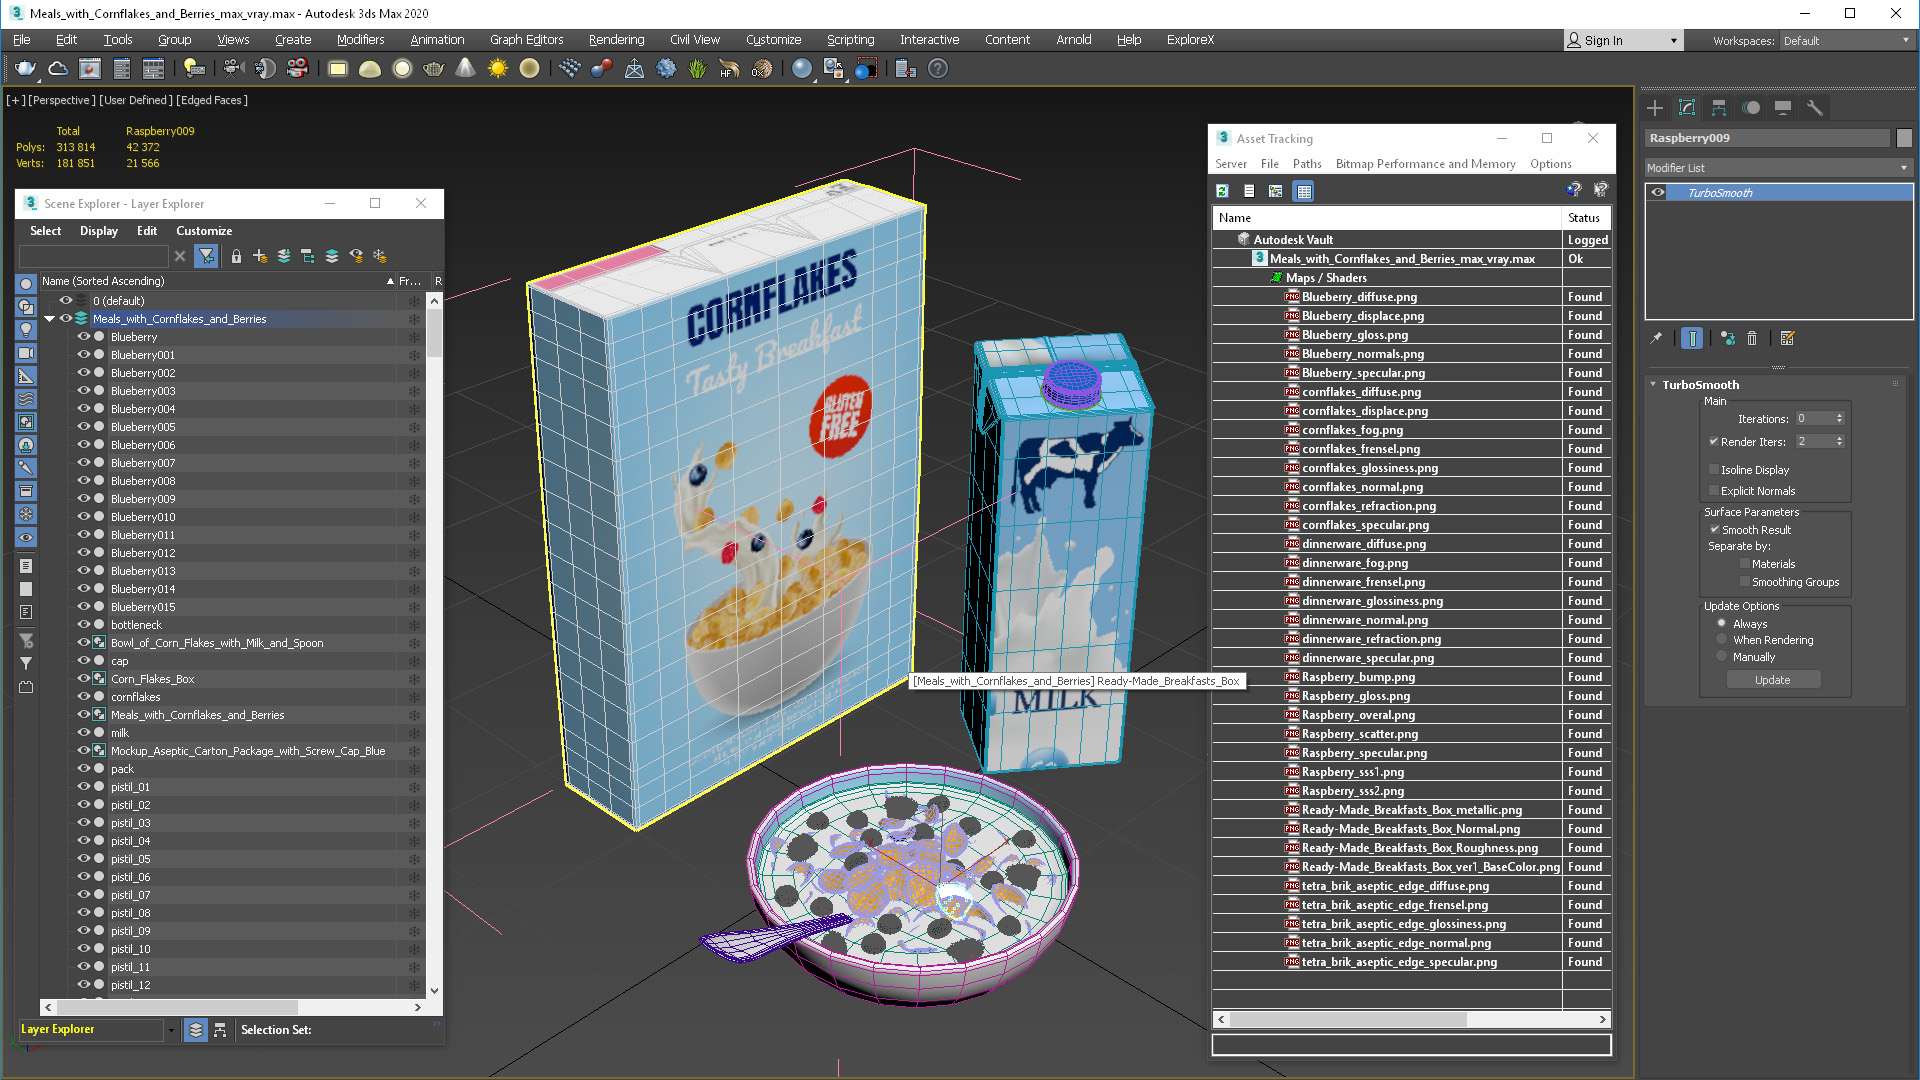Open the Motion tab in command panel
This screenshot has width=1920, height=1080.
pyautogui.click(x=1751, y=108)
